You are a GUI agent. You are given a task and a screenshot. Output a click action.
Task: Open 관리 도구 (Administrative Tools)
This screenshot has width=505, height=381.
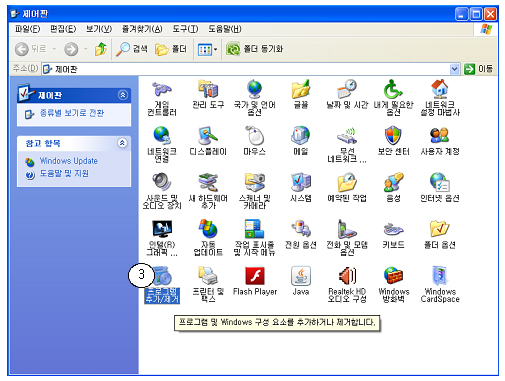pyautogui.click(x=208, y=89)
